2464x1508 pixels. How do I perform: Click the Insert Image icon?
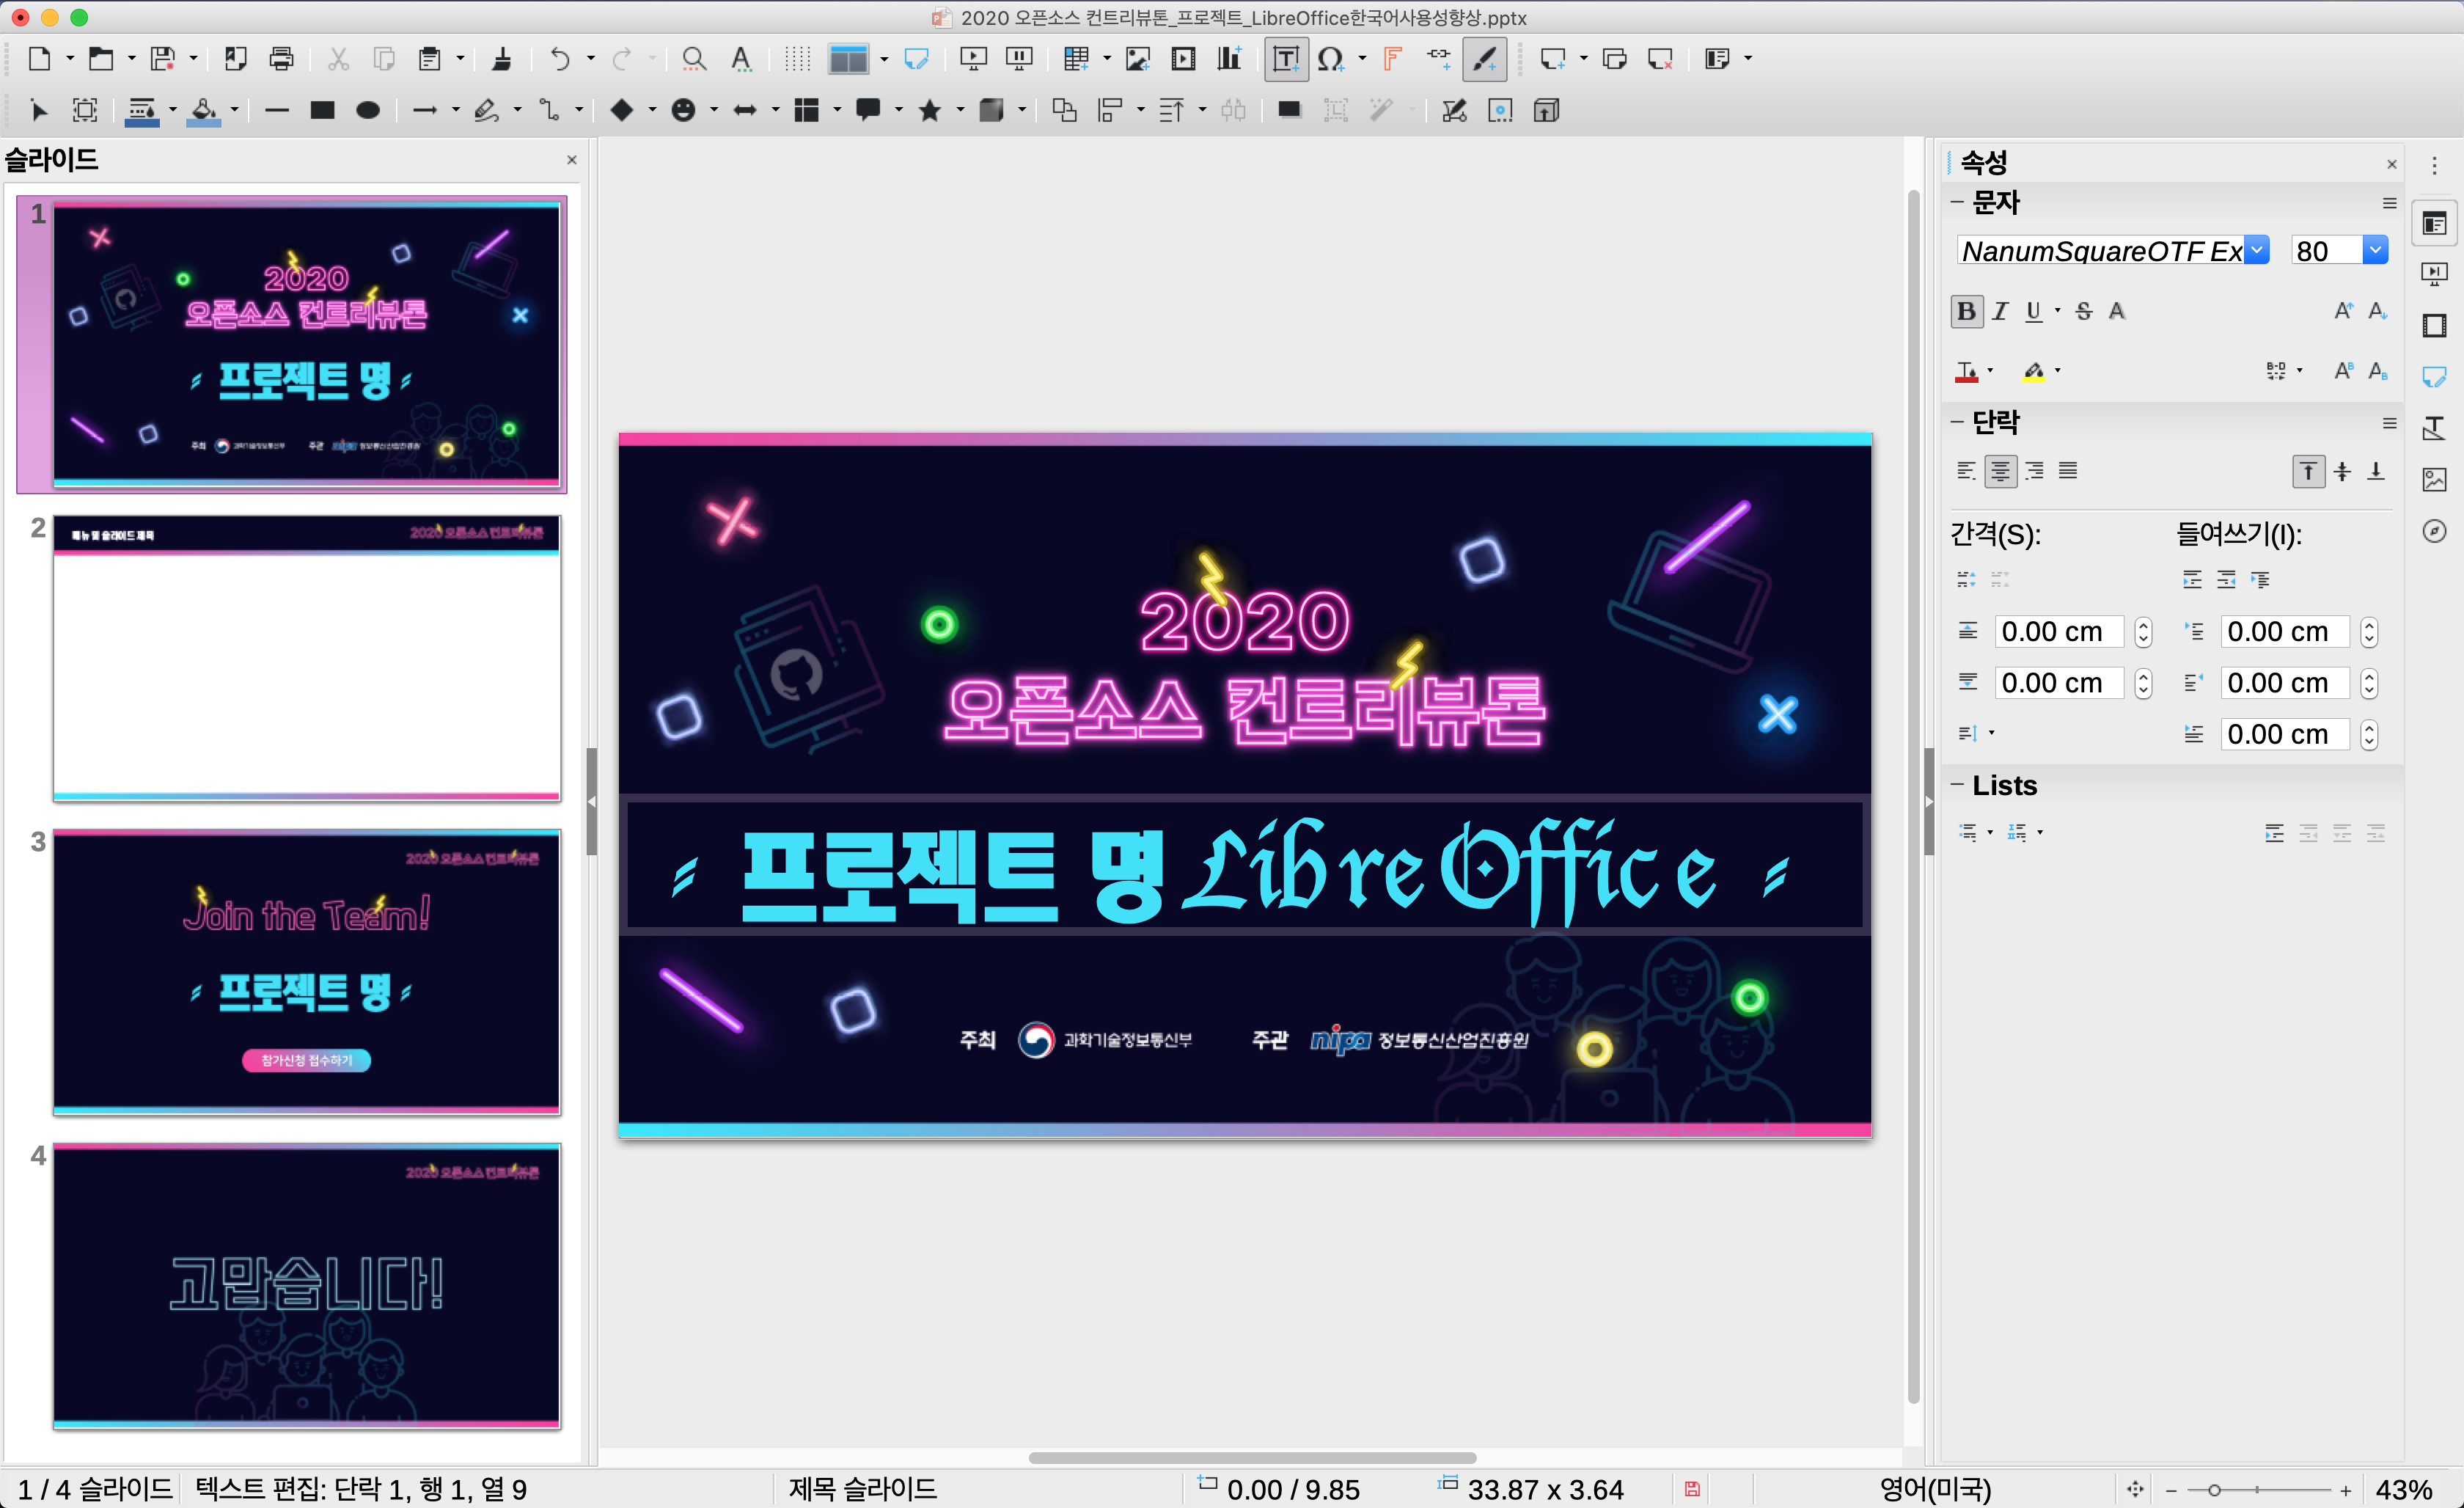pyautogui.click(x=1138, y=59)
